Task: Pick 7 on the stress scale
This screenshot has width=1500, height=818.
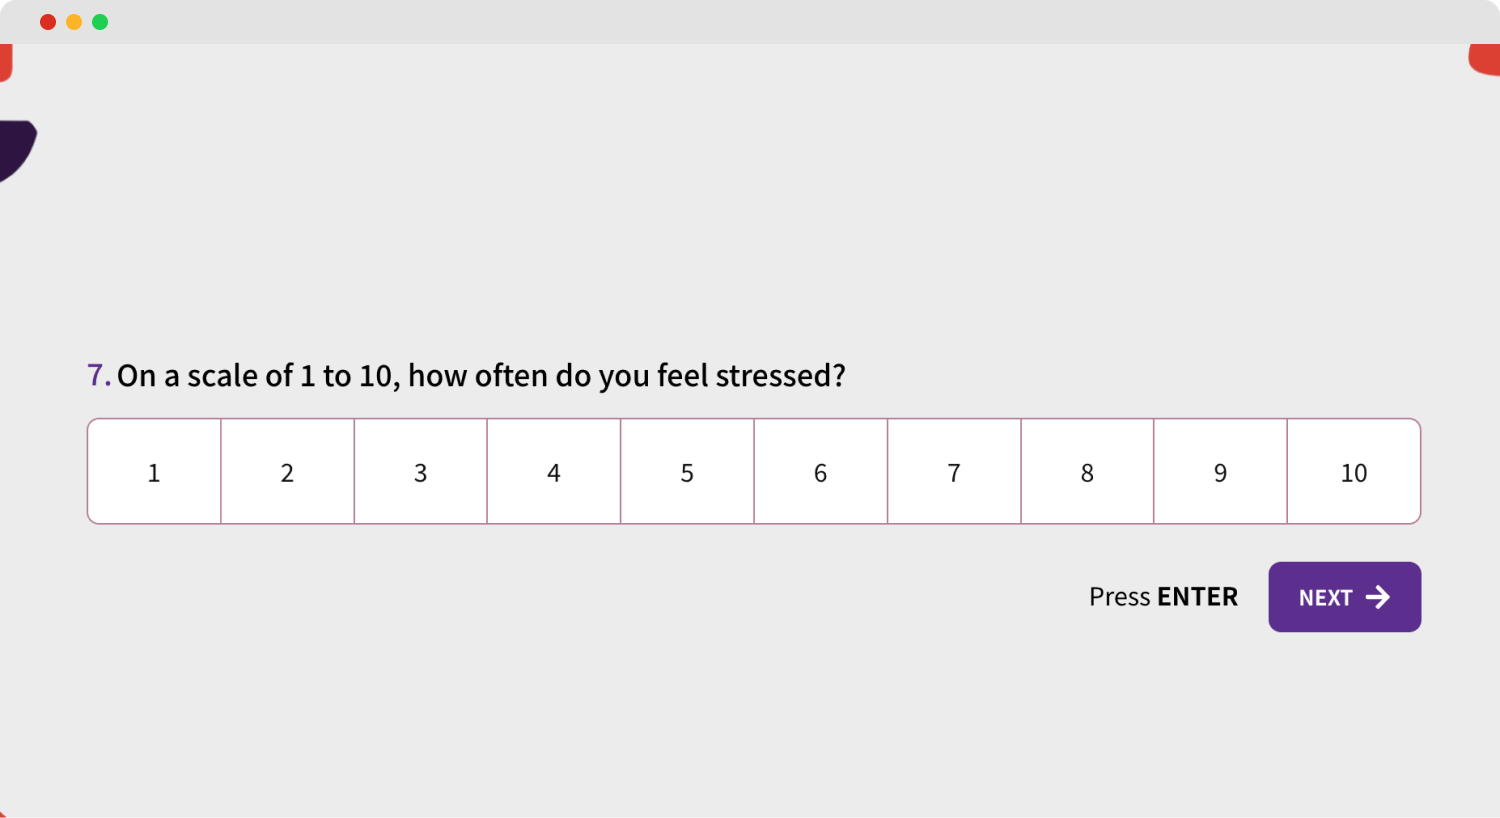Action: (954, 472)
